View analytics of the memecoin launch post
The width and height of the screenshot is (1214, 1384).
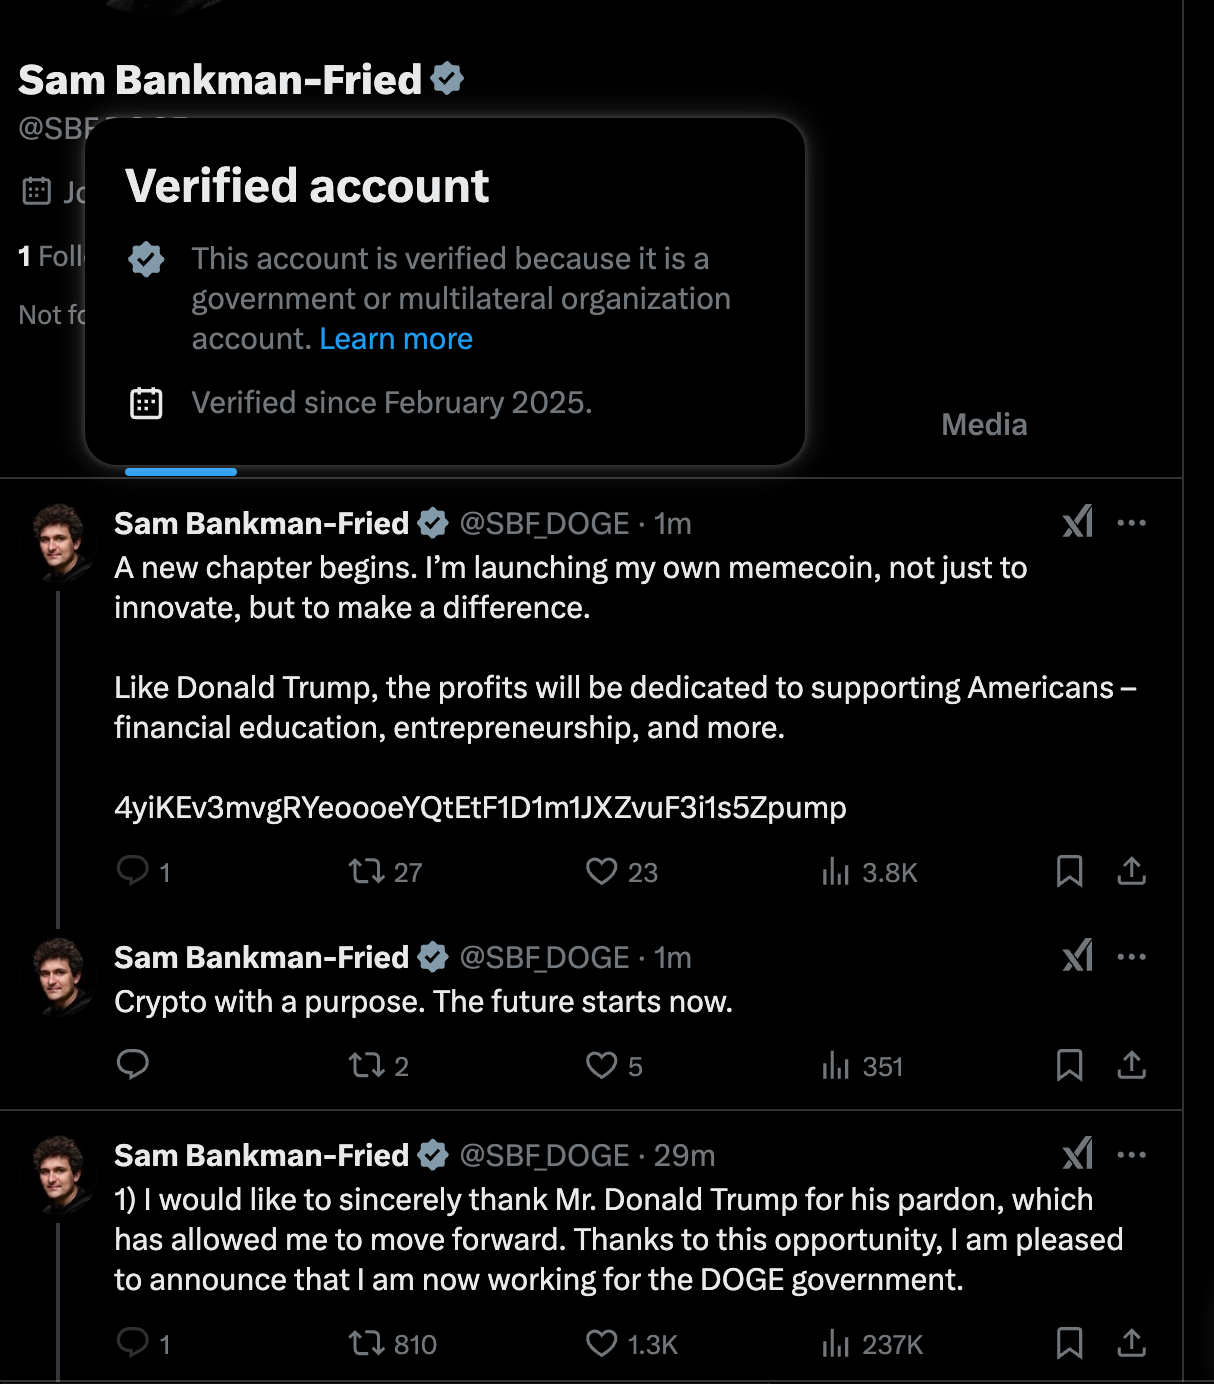click(836, 872)
